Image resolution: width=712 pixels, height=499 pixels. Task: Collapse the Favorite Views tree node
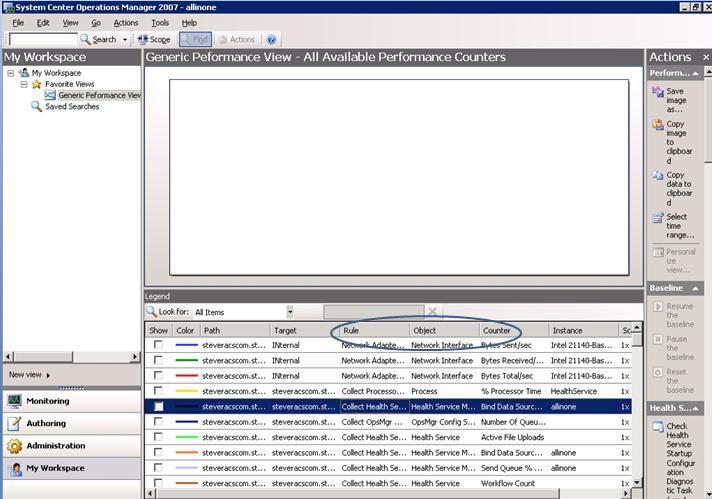click(24, 84)
